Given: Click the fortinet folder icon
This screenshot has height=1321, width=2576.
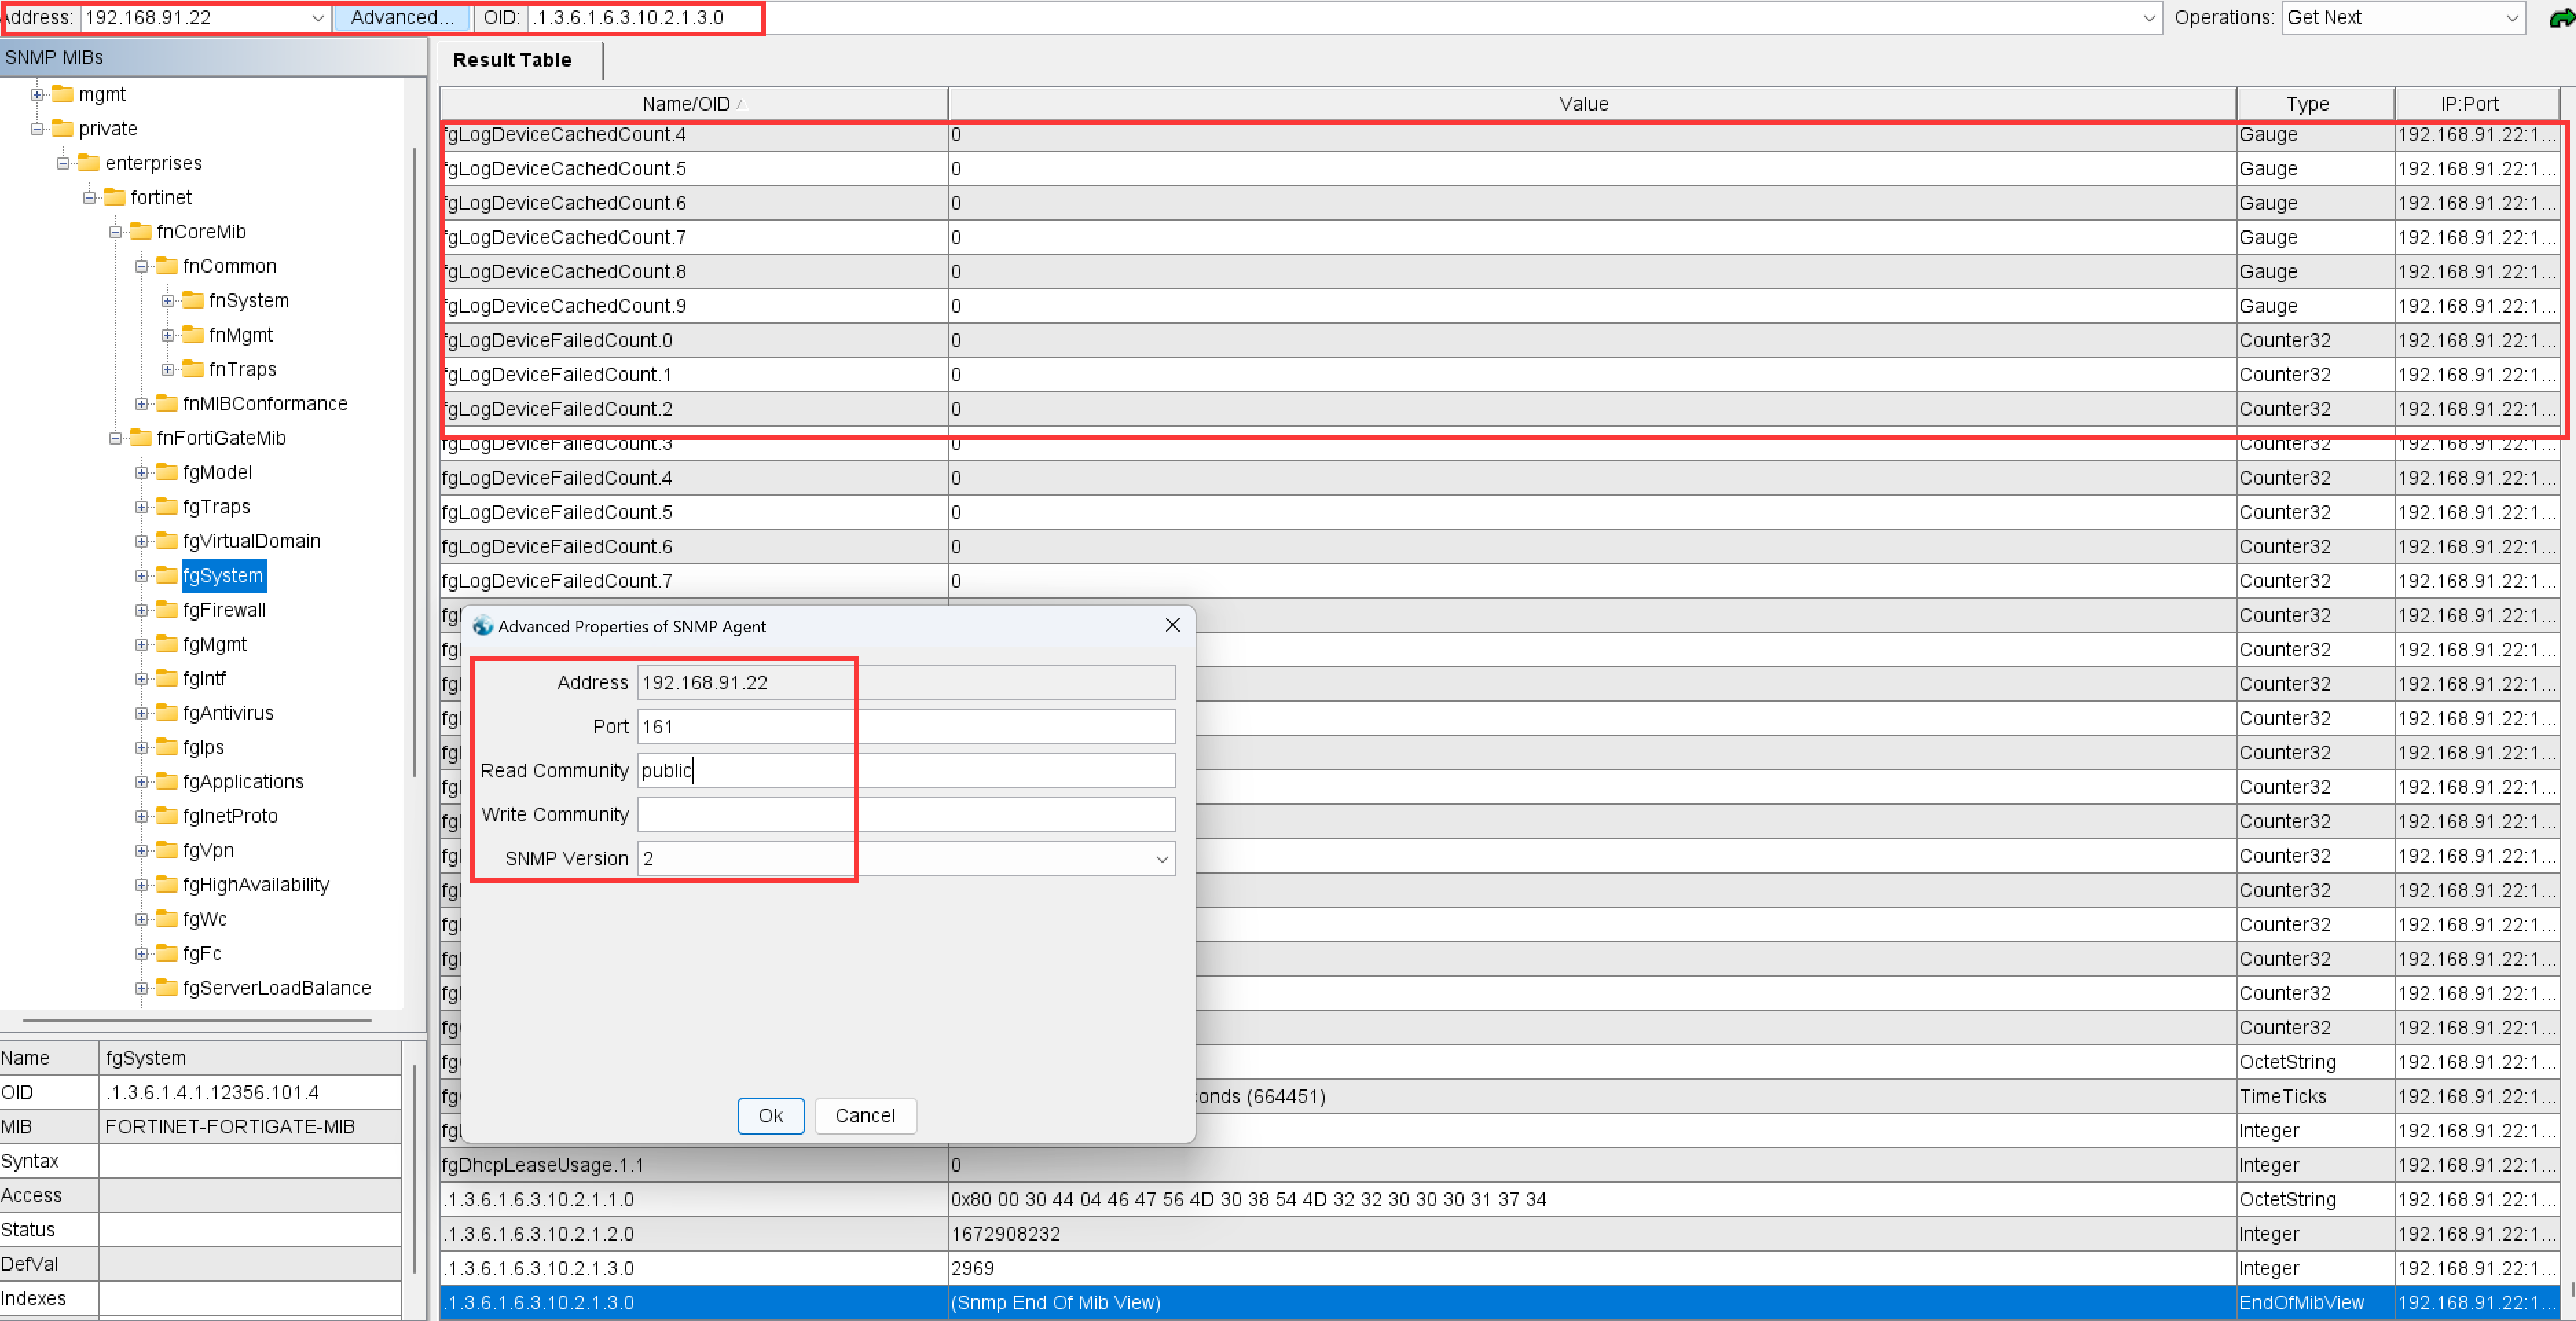Looking at the screenshot, I should click(x=115, y=197).
